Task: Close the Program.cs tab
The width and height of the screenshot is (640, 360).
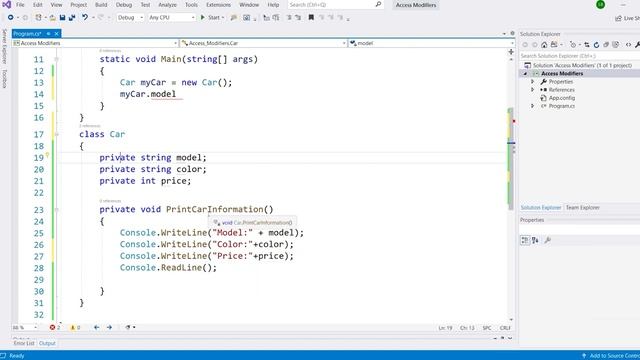Action: point(57,33)
